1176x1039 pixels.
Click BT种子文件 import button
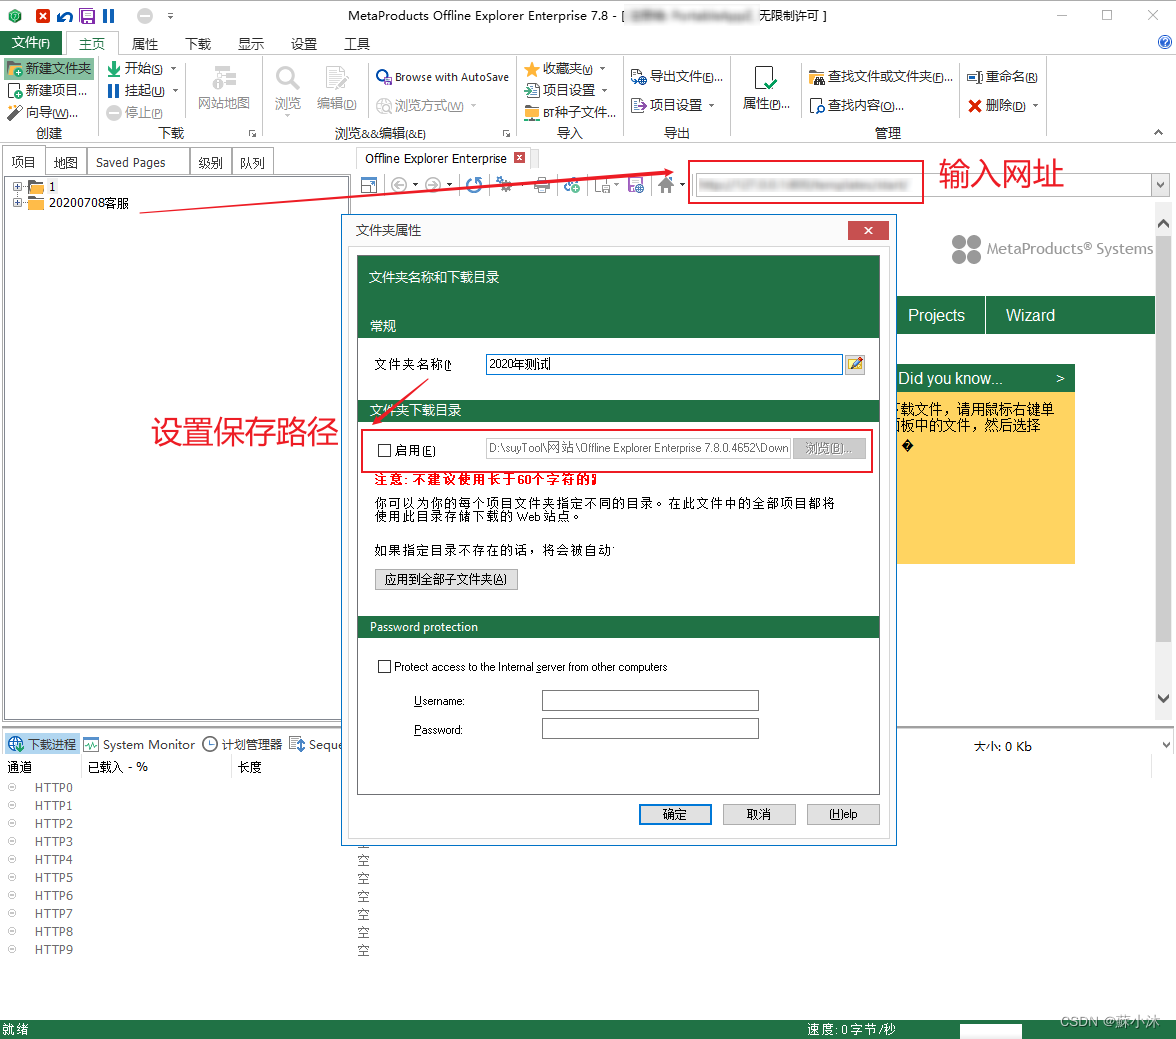(x=570, y=113)
